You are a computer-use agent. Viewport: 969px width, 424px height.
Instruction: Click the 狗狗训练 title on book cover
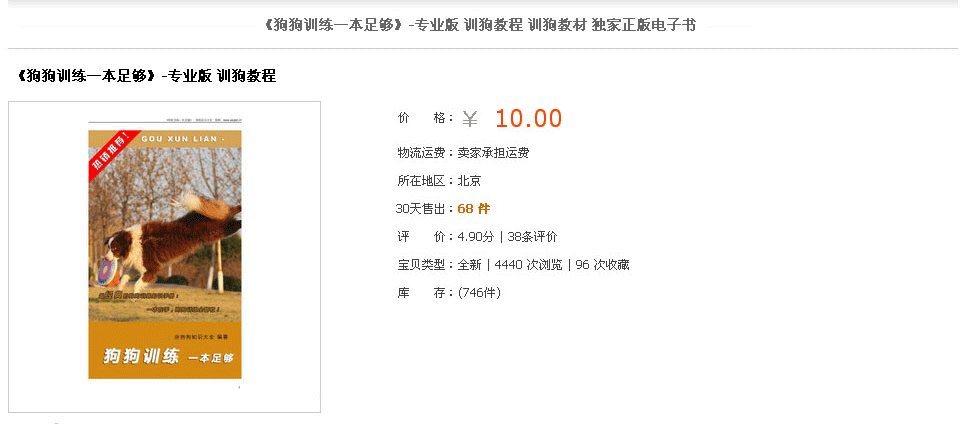click(142, 357)
